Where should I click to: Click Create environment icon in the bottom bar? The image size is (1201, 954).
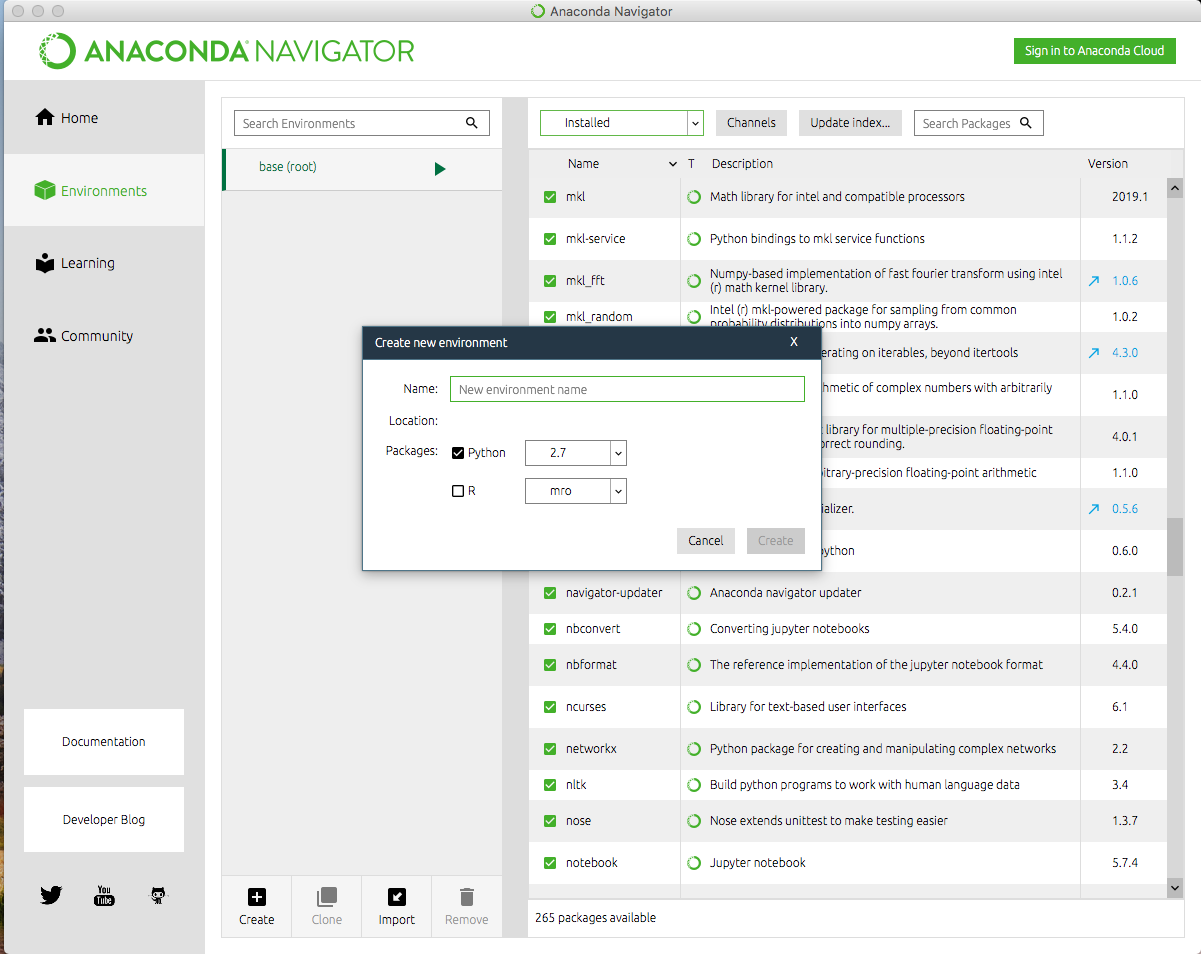coord(257,897)
